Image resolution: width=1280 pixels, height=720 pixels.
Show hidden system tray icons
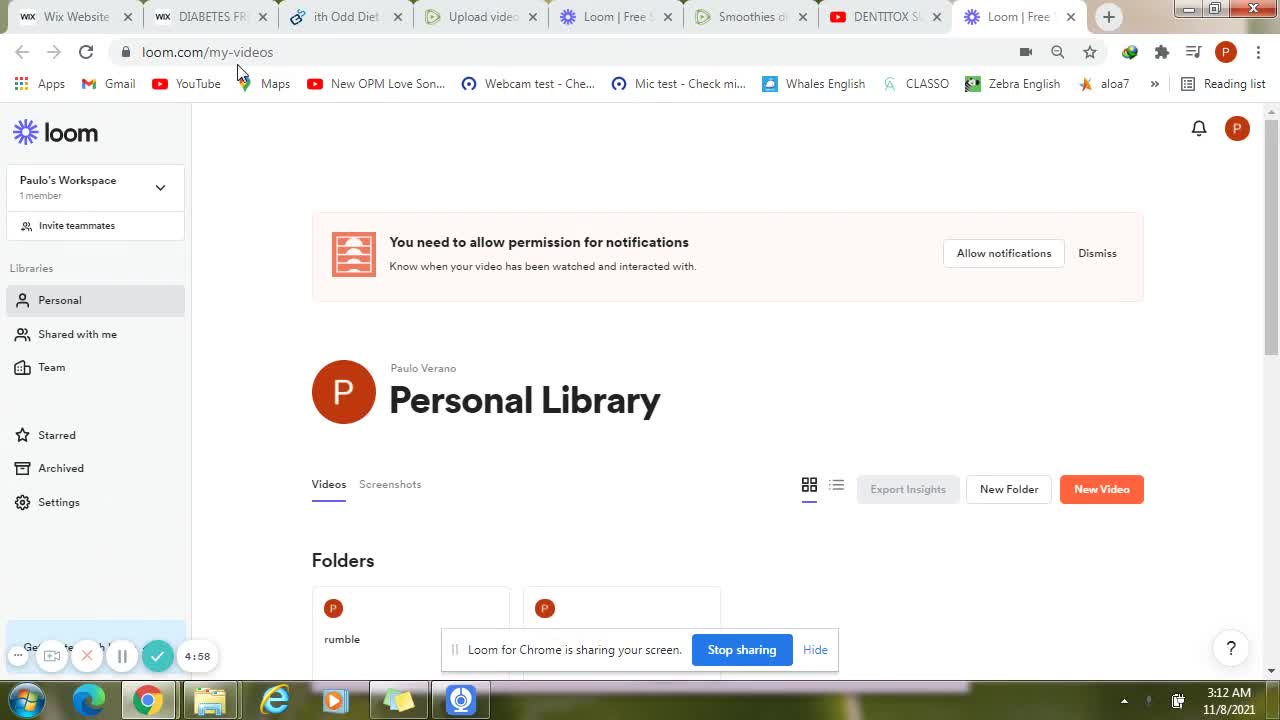1124,701
